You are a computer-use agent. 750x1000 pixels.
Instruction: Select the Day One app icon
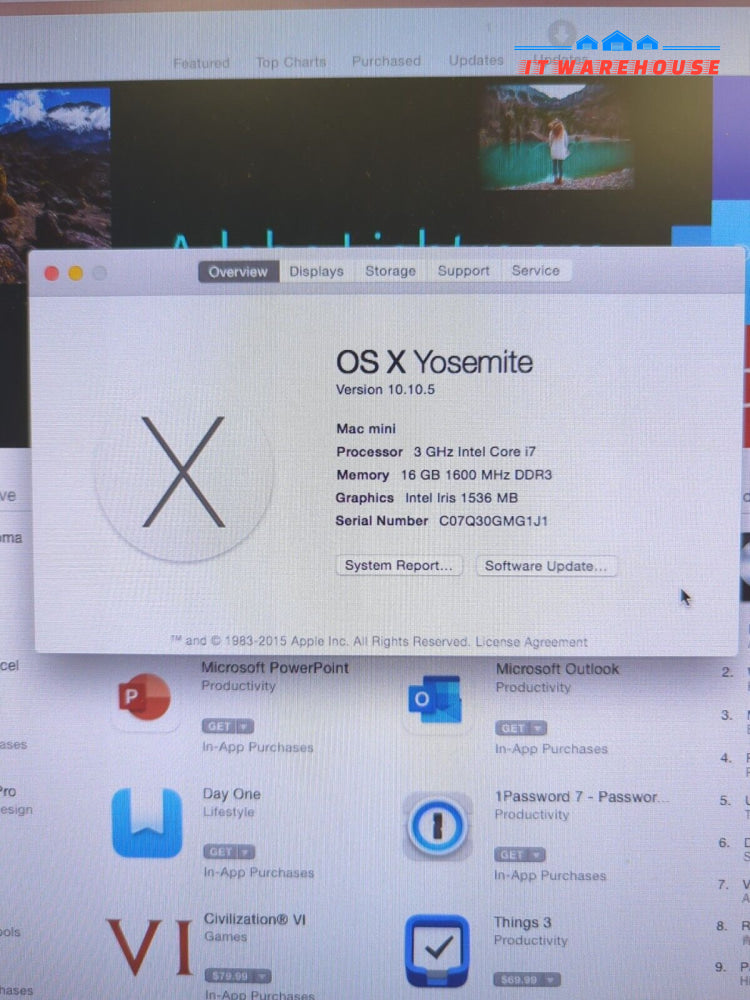(x=147, y=823)
